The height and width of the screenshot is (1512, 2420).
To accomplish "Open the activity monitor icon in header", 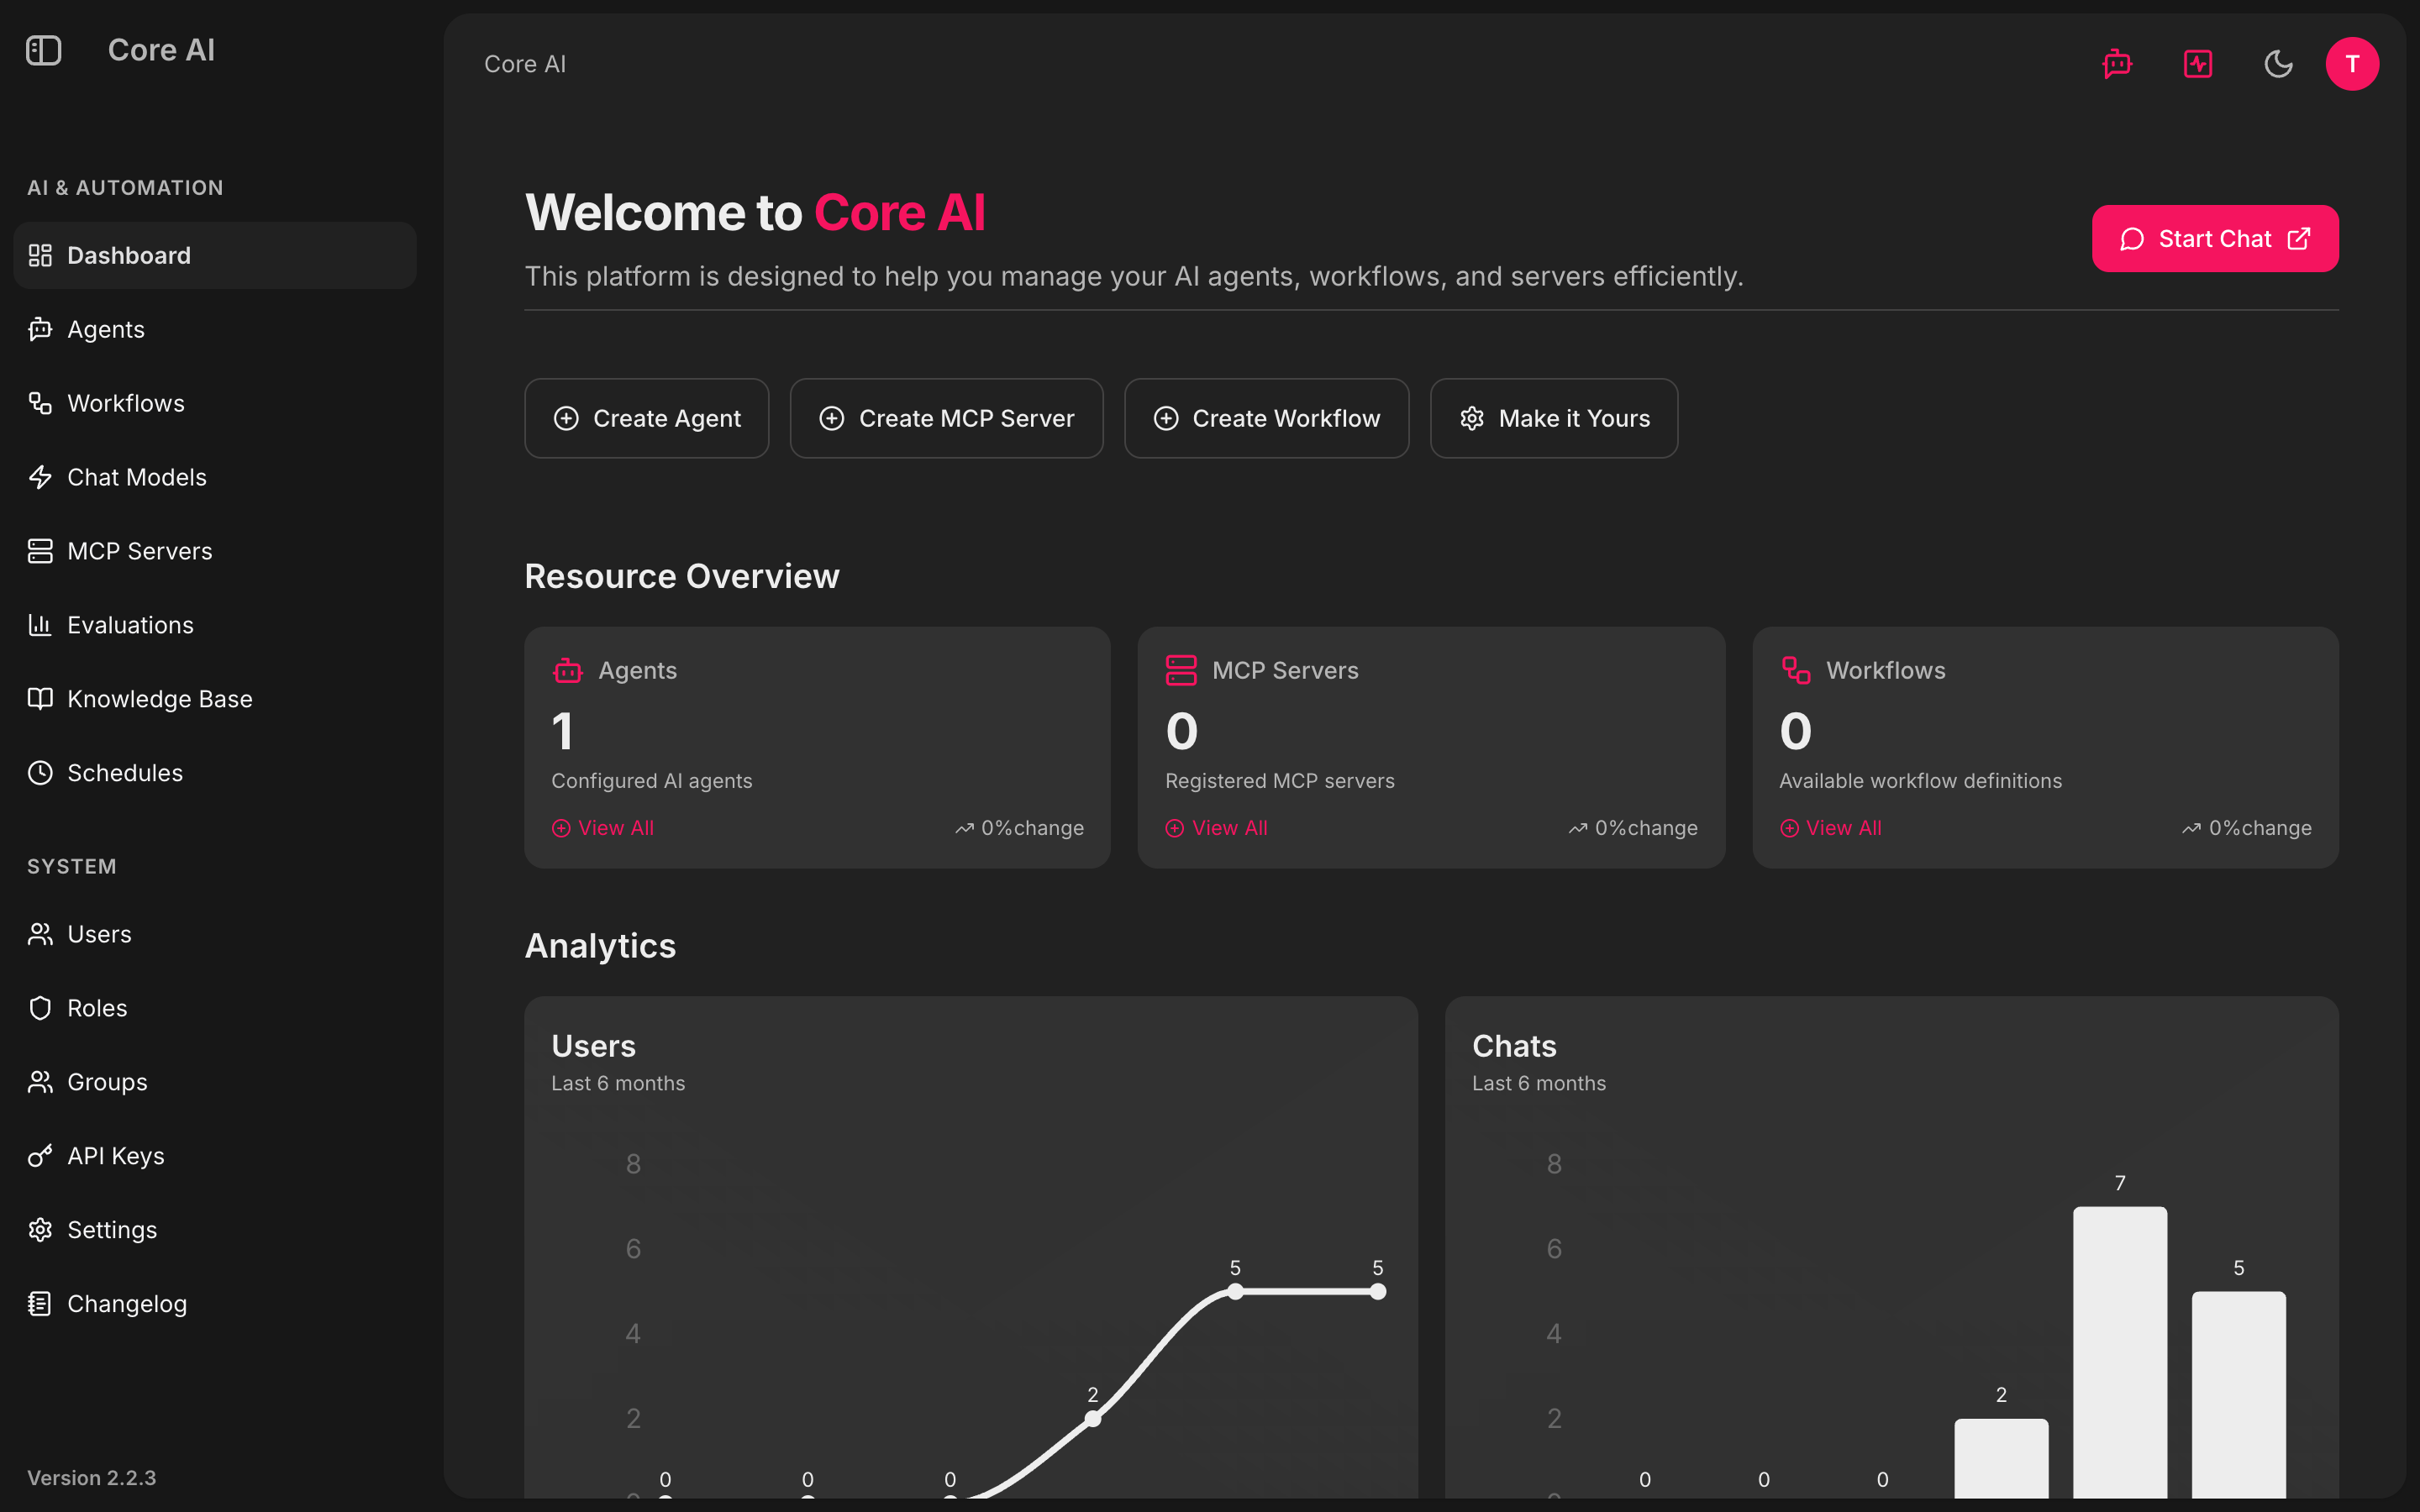I will (x=2198, y=64).
